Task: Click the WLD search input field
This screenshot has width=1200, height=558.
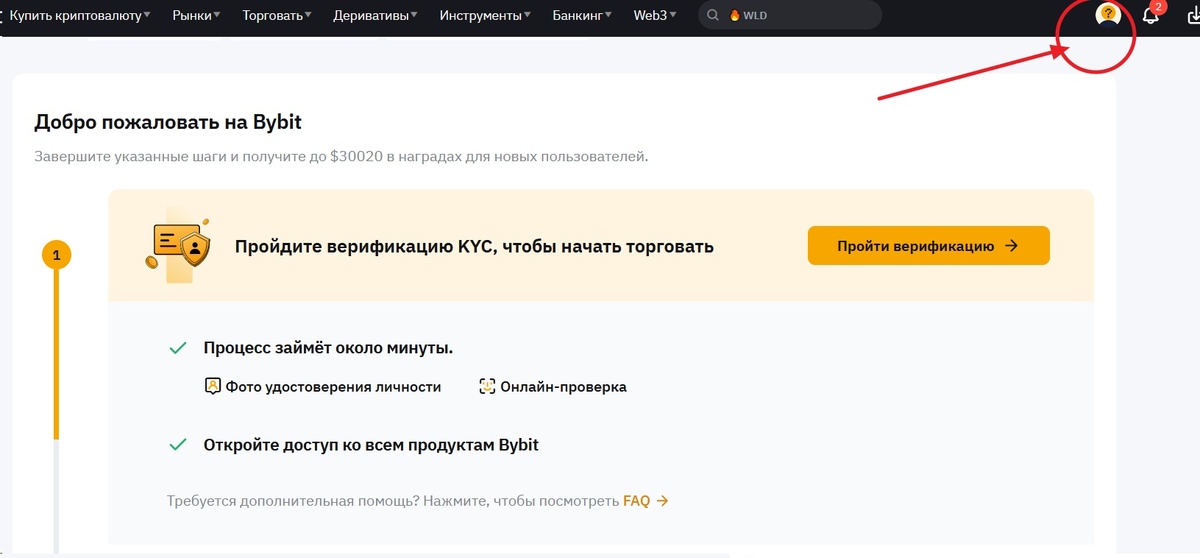Action: (x=790, y=15)
